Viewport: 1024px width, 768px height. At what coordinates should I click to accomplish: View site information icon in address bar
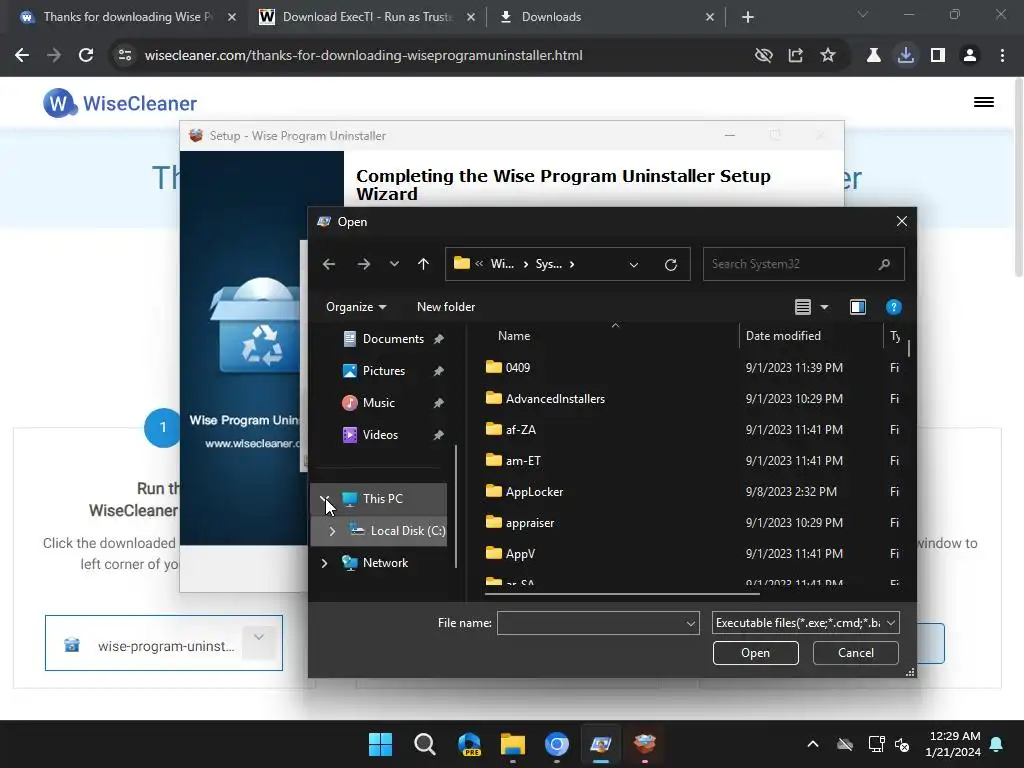click(125, 56)
